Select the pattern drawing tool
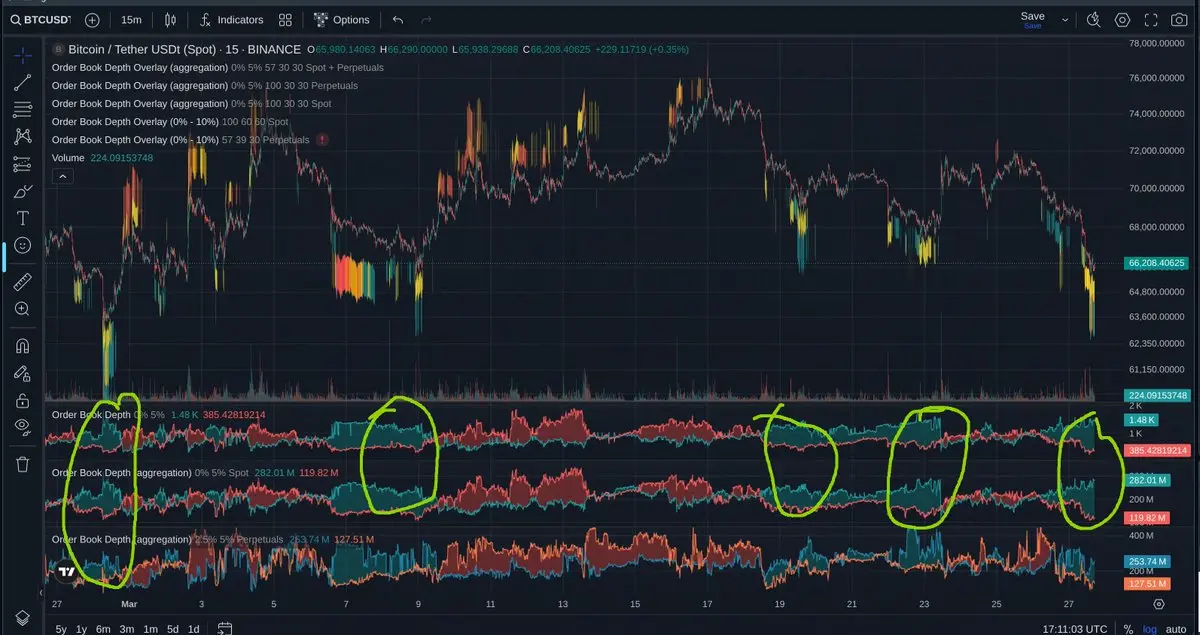 coord(22,136)
